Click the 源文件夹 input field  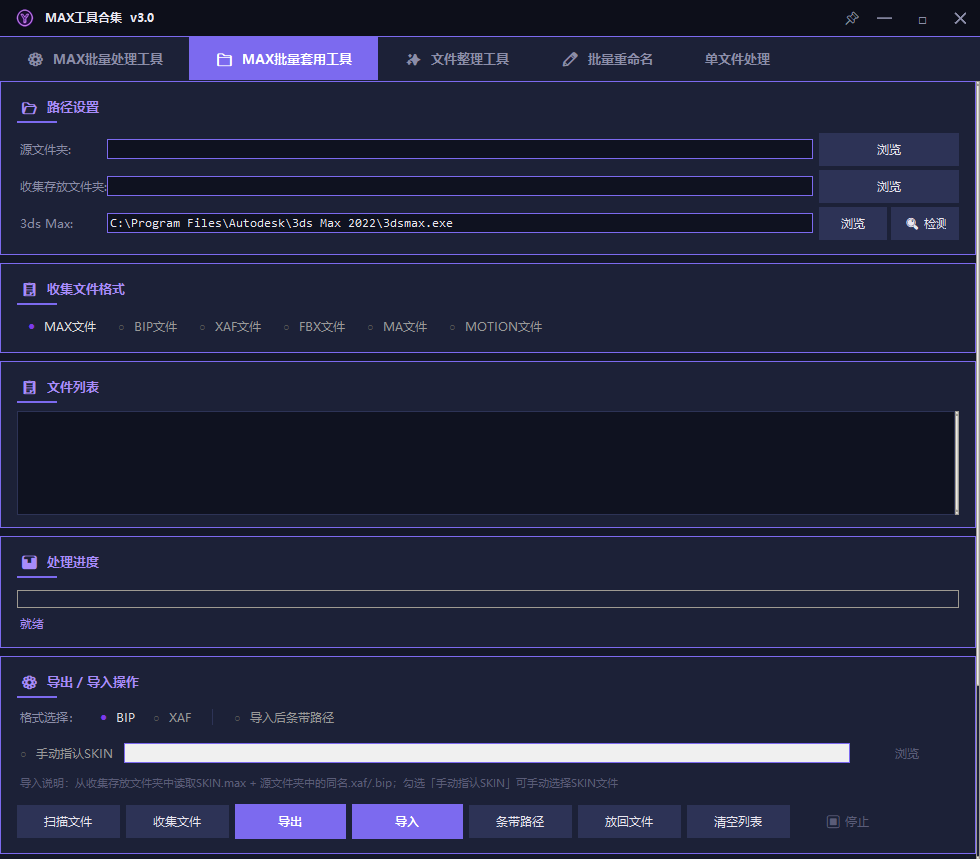click(459, 149)
